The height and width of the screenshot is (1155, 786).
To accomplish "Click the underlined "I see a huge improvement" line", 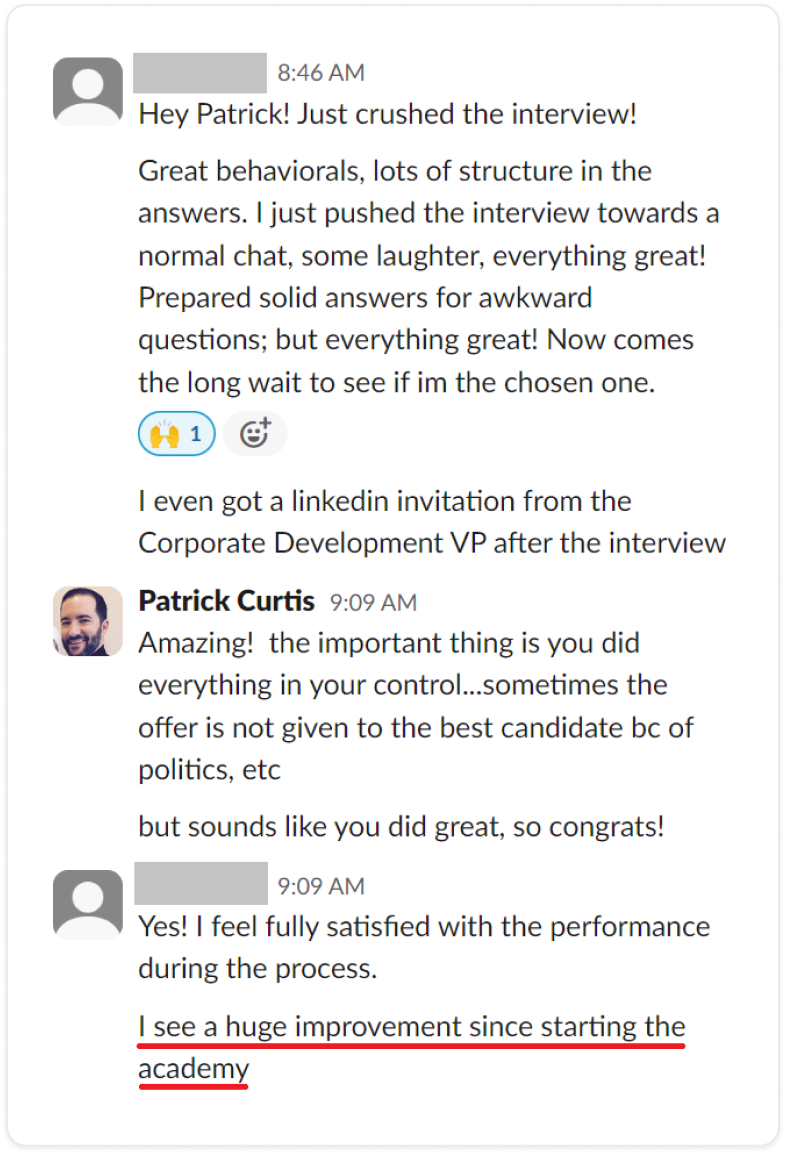I will (x=411, y=1027).
